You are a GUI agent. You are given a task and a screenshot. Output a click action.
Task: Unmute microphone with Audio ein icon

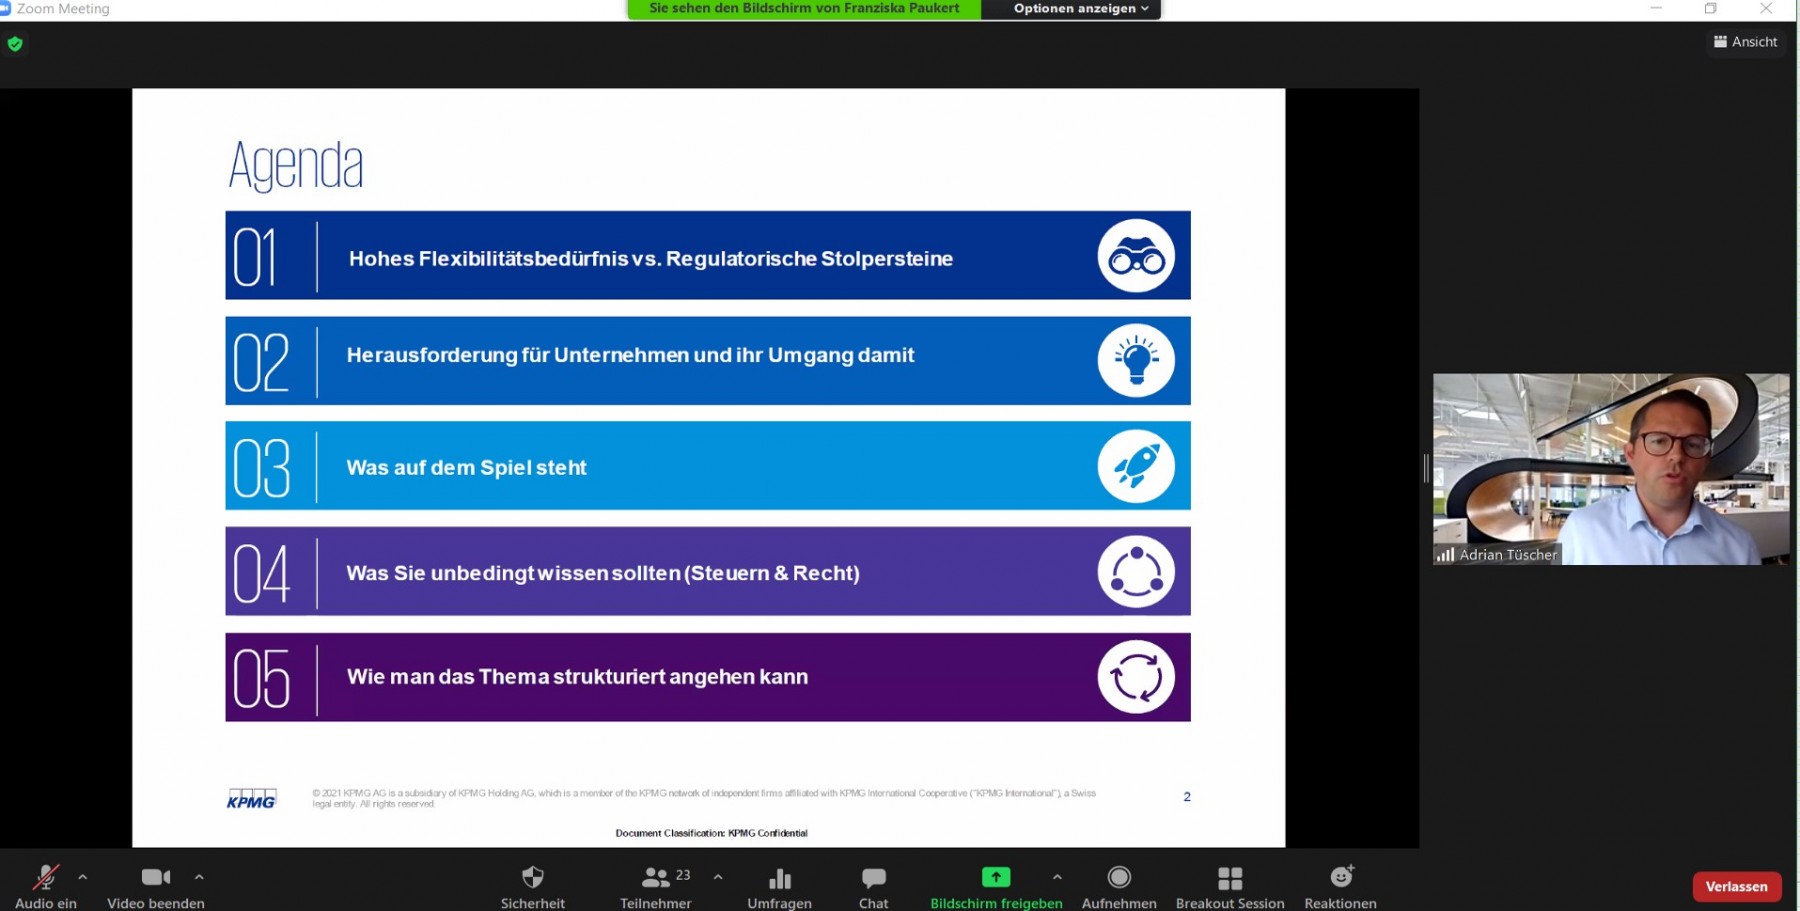pyautogui.click(x=45, y=879)
